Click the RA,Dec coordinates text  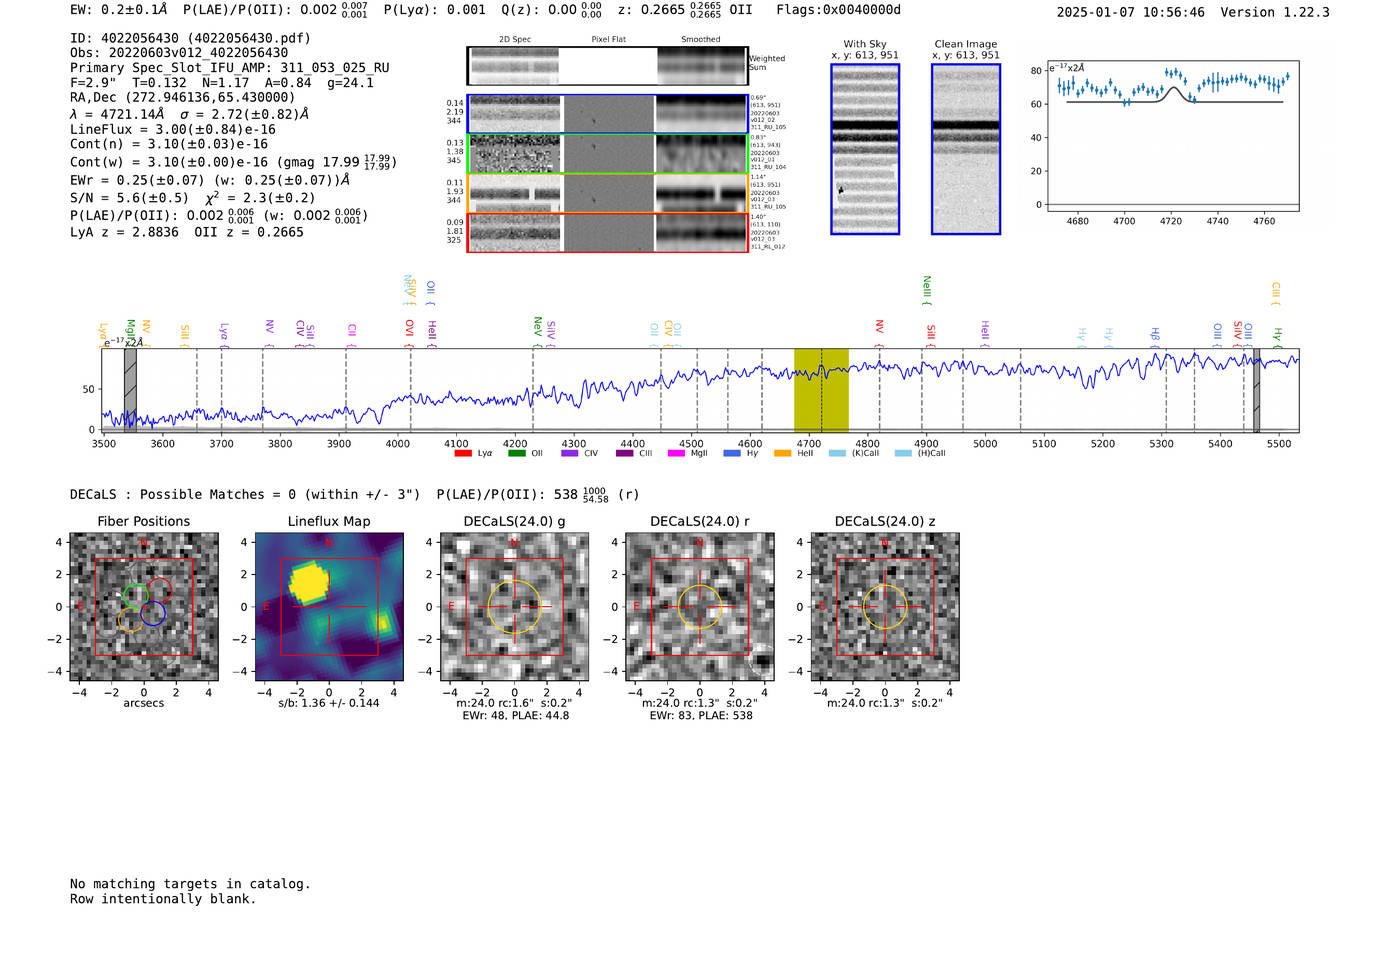point(183,98)
